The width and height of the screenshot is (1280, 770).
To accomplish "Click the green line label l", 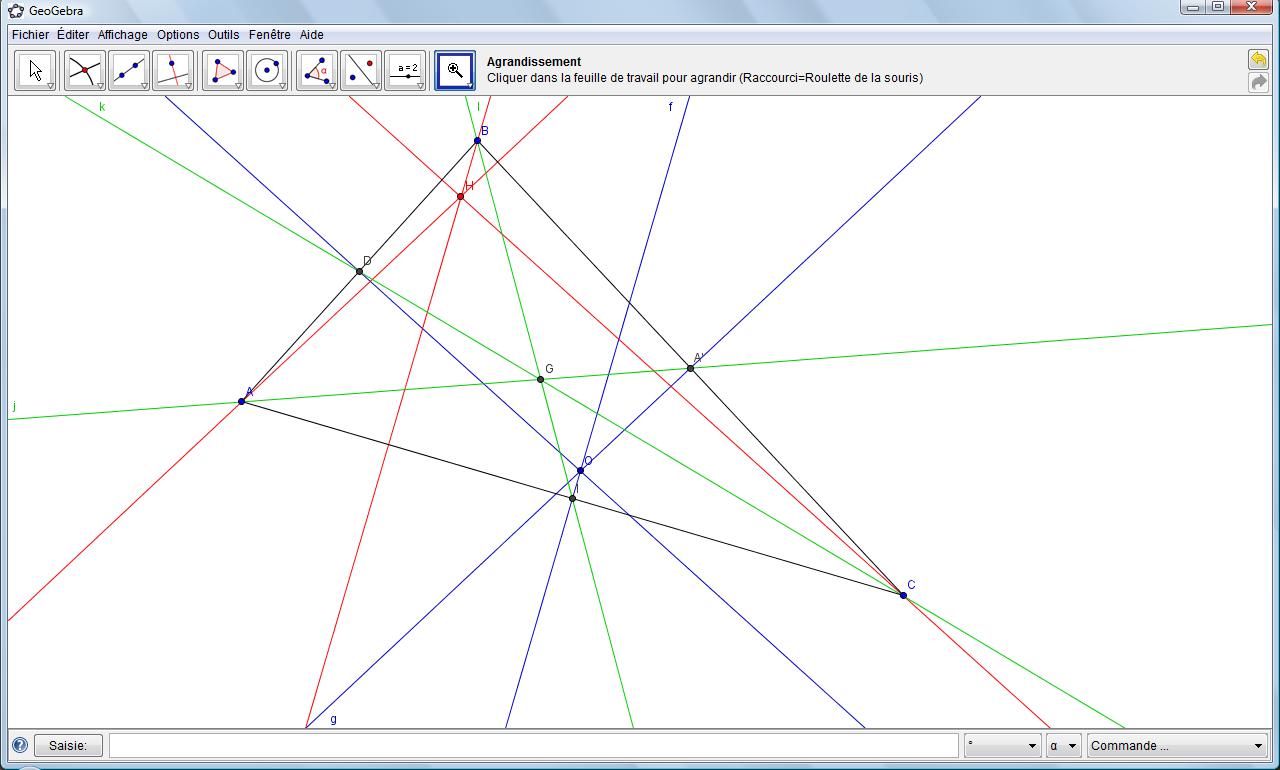I will 478,107.
